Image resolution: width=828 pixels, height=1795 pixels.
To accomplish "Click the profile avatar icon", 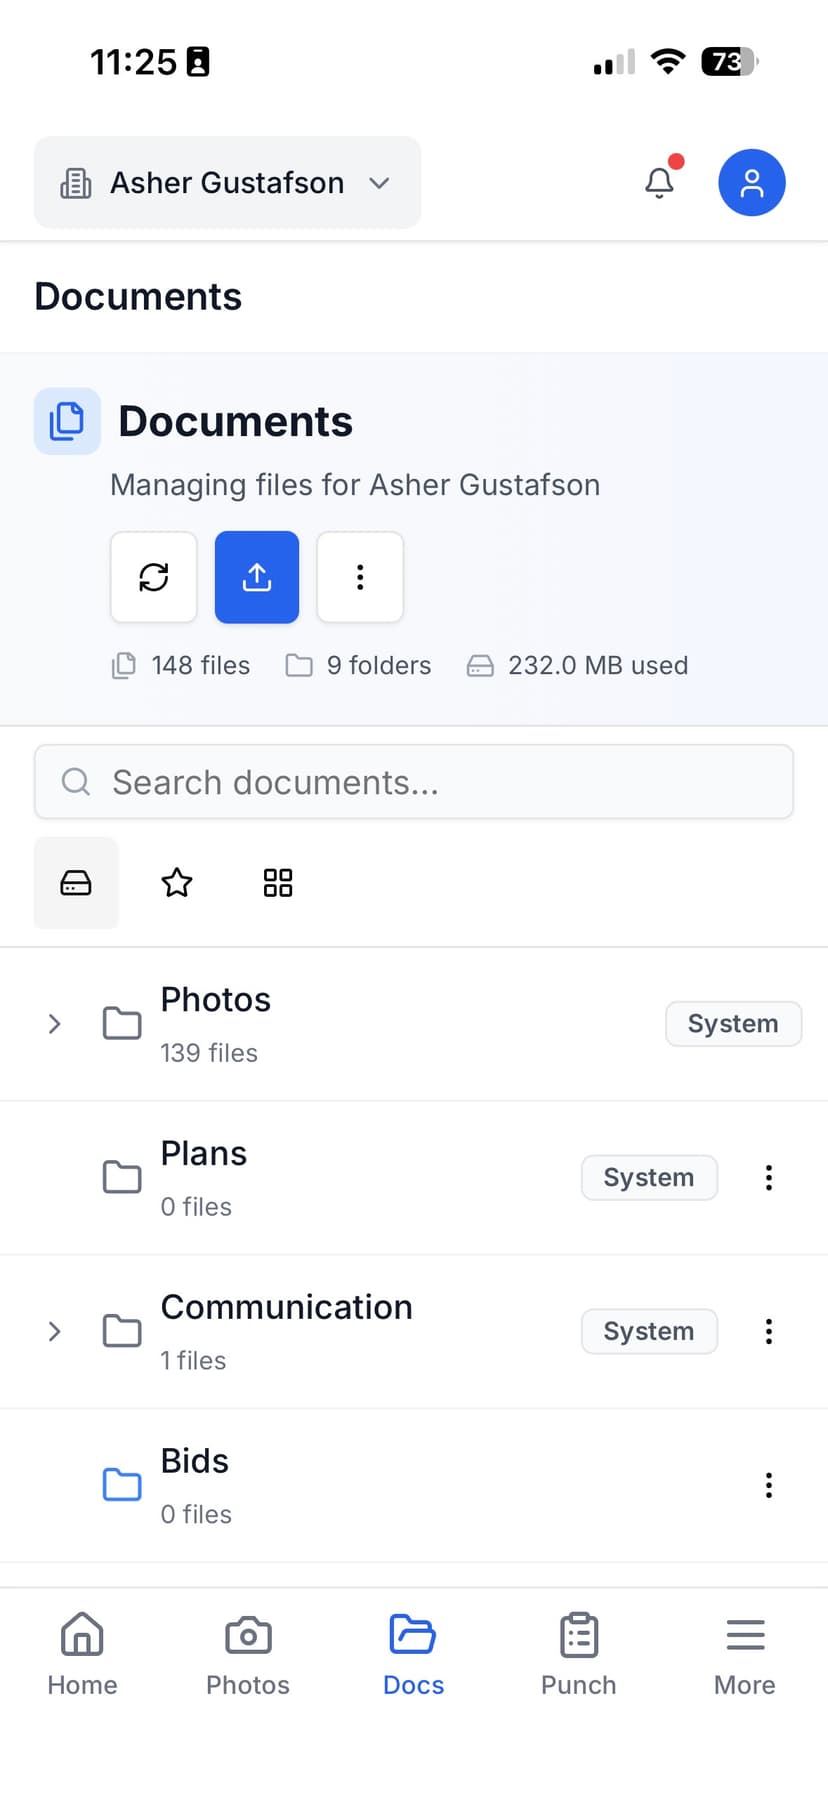I will tap(752, 182).
